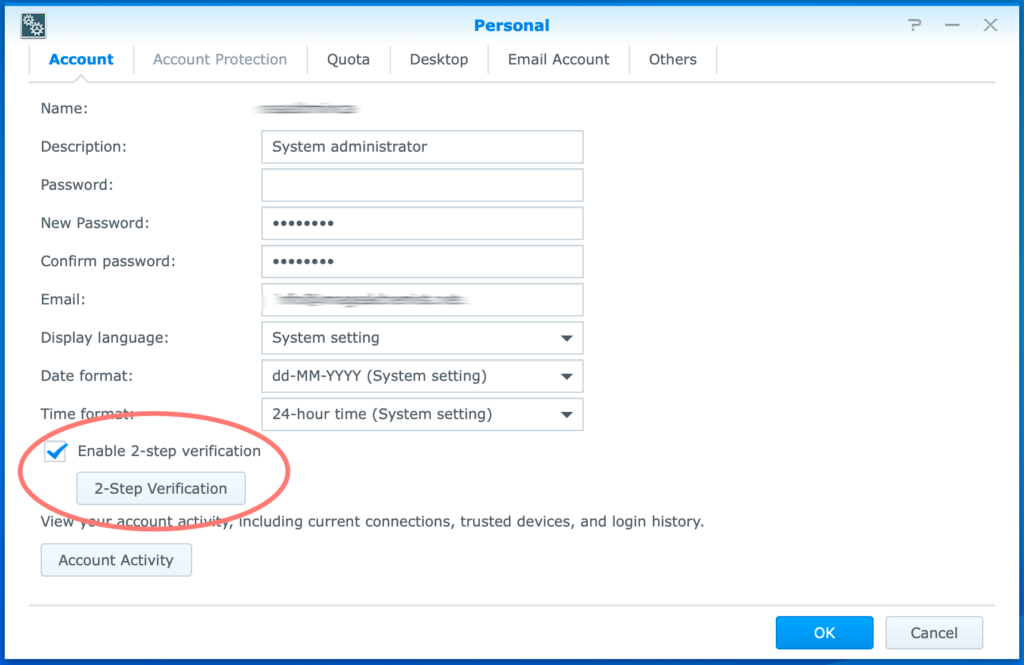Switch to the Account Protection tab
This screenshot has height=665, width=1024.
coord(219,59)
